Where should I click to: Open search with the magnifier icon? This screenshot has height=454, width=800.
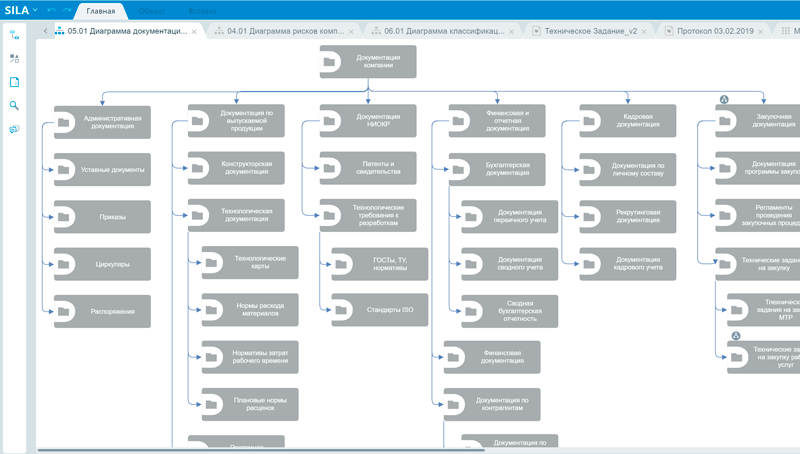click(14, 105)
